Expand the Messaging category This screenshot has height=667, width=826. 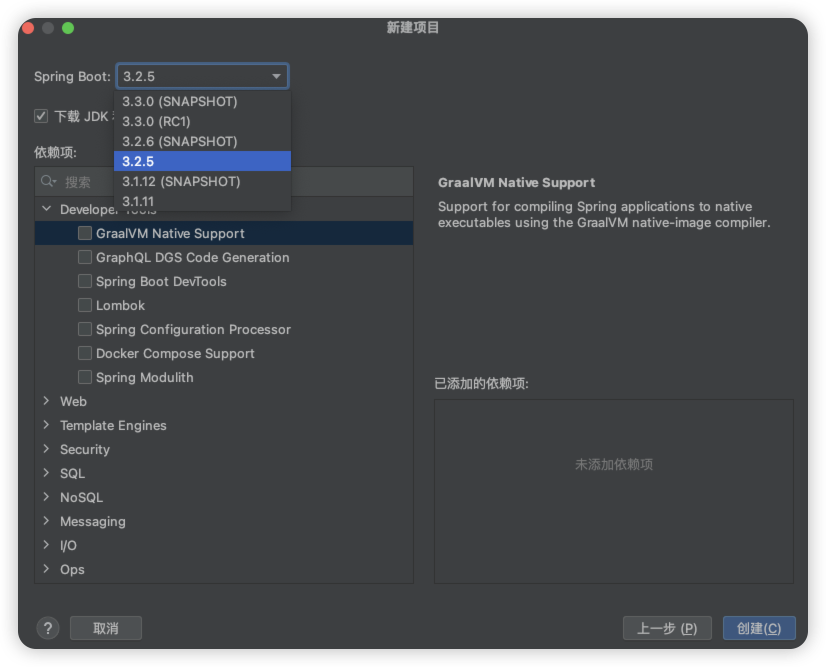[46, 521]
